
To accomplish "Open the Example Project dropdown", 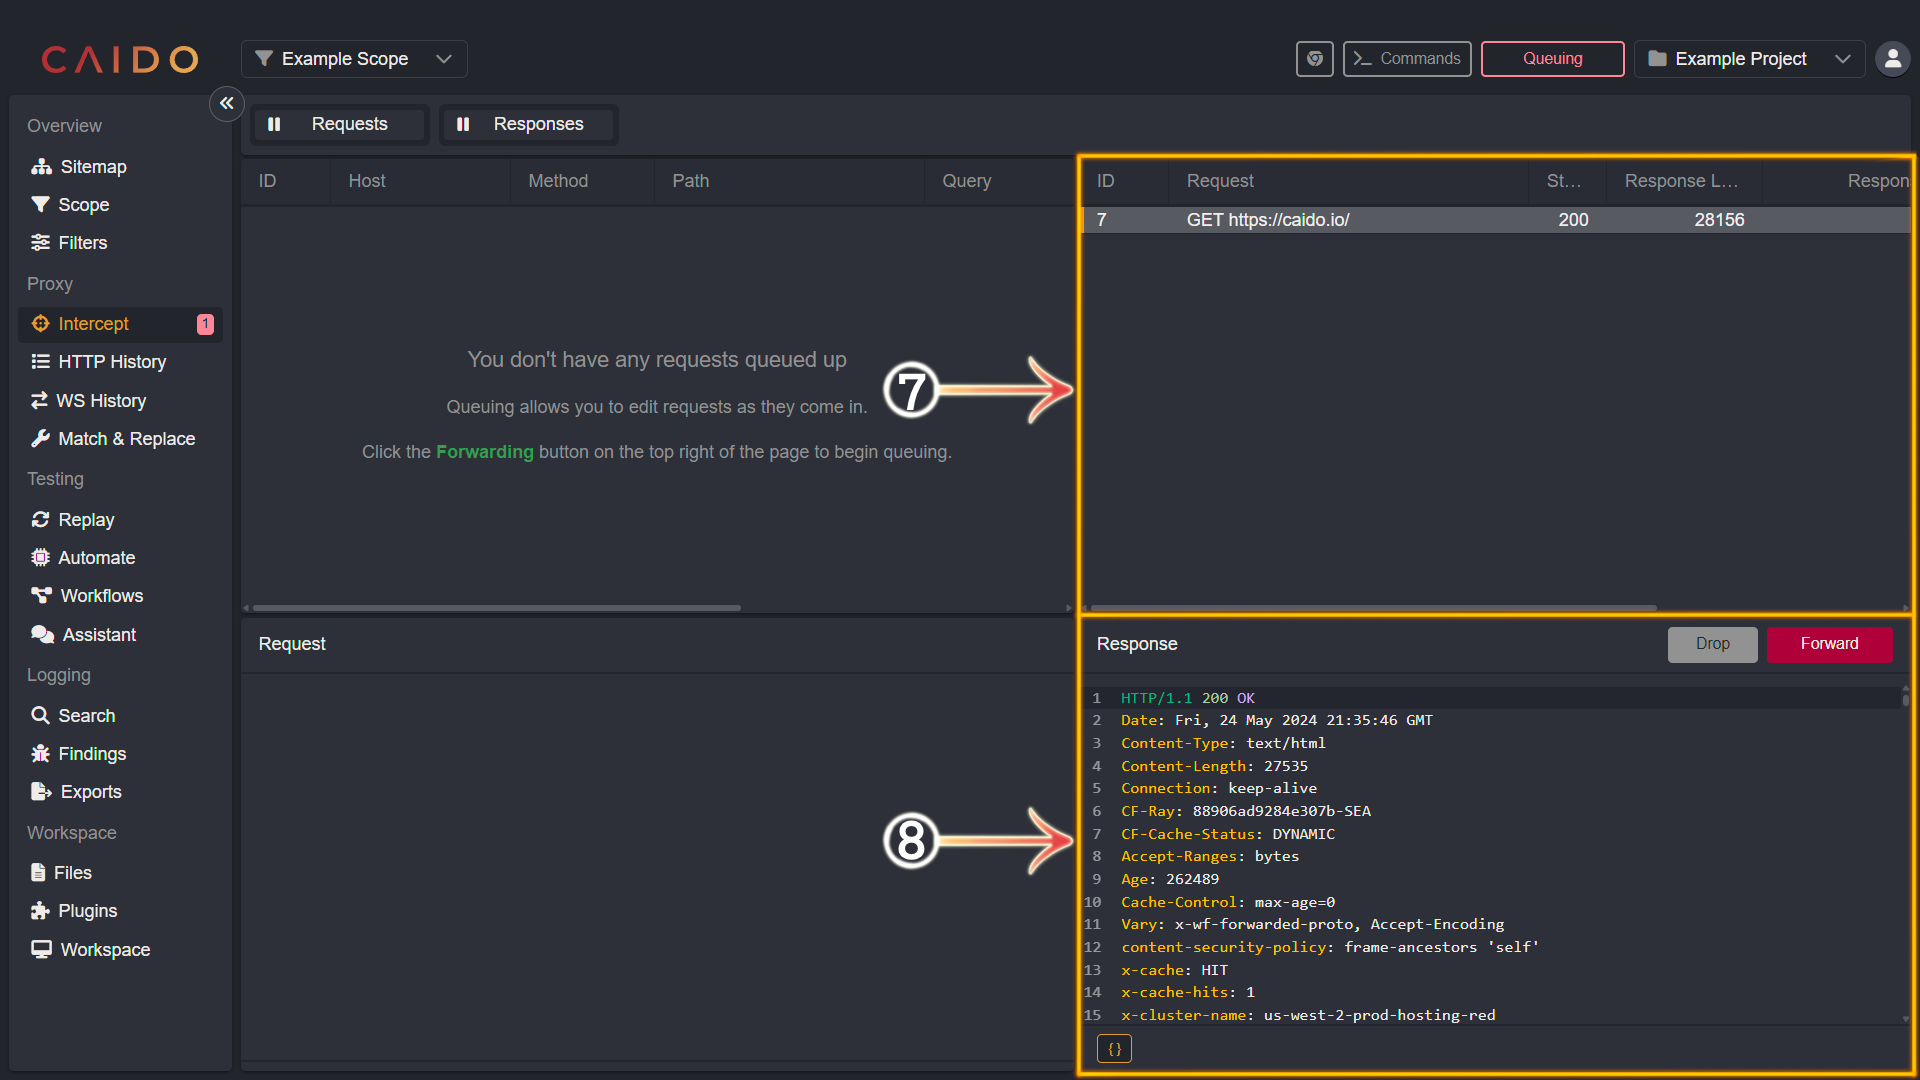I will [1749, 59].
